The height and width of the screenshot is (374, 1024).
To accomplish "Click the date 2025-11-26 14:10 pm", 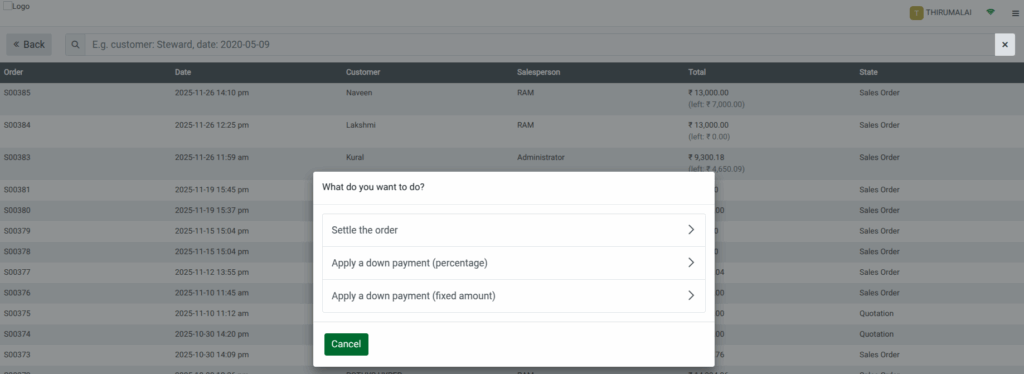I will tap(212, 93).
